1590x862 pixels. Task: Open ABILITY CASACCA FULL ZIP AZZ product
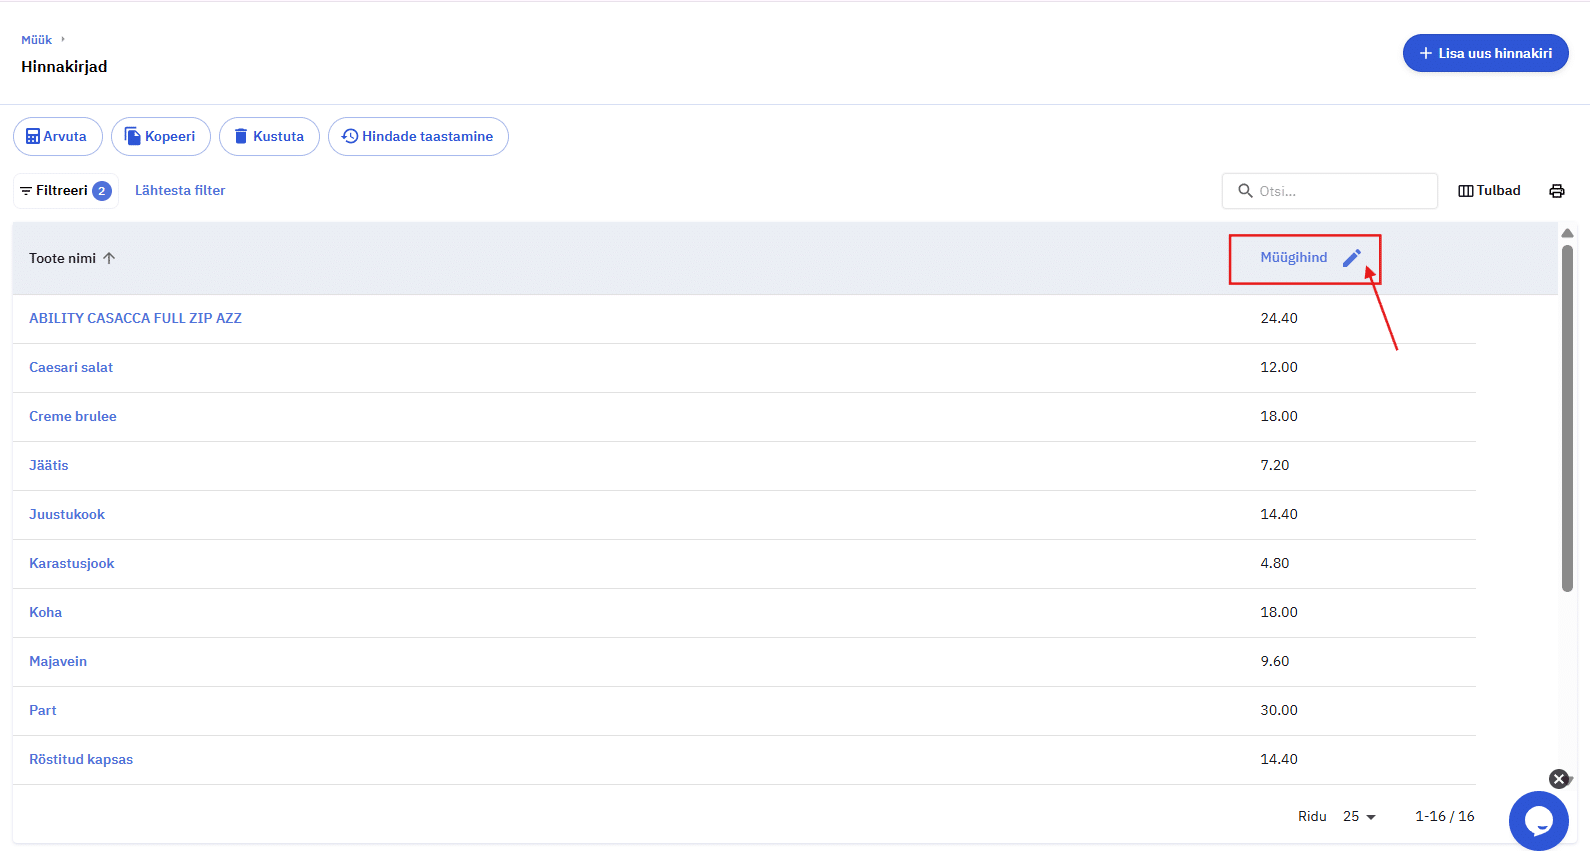click(x=135, y=319)
